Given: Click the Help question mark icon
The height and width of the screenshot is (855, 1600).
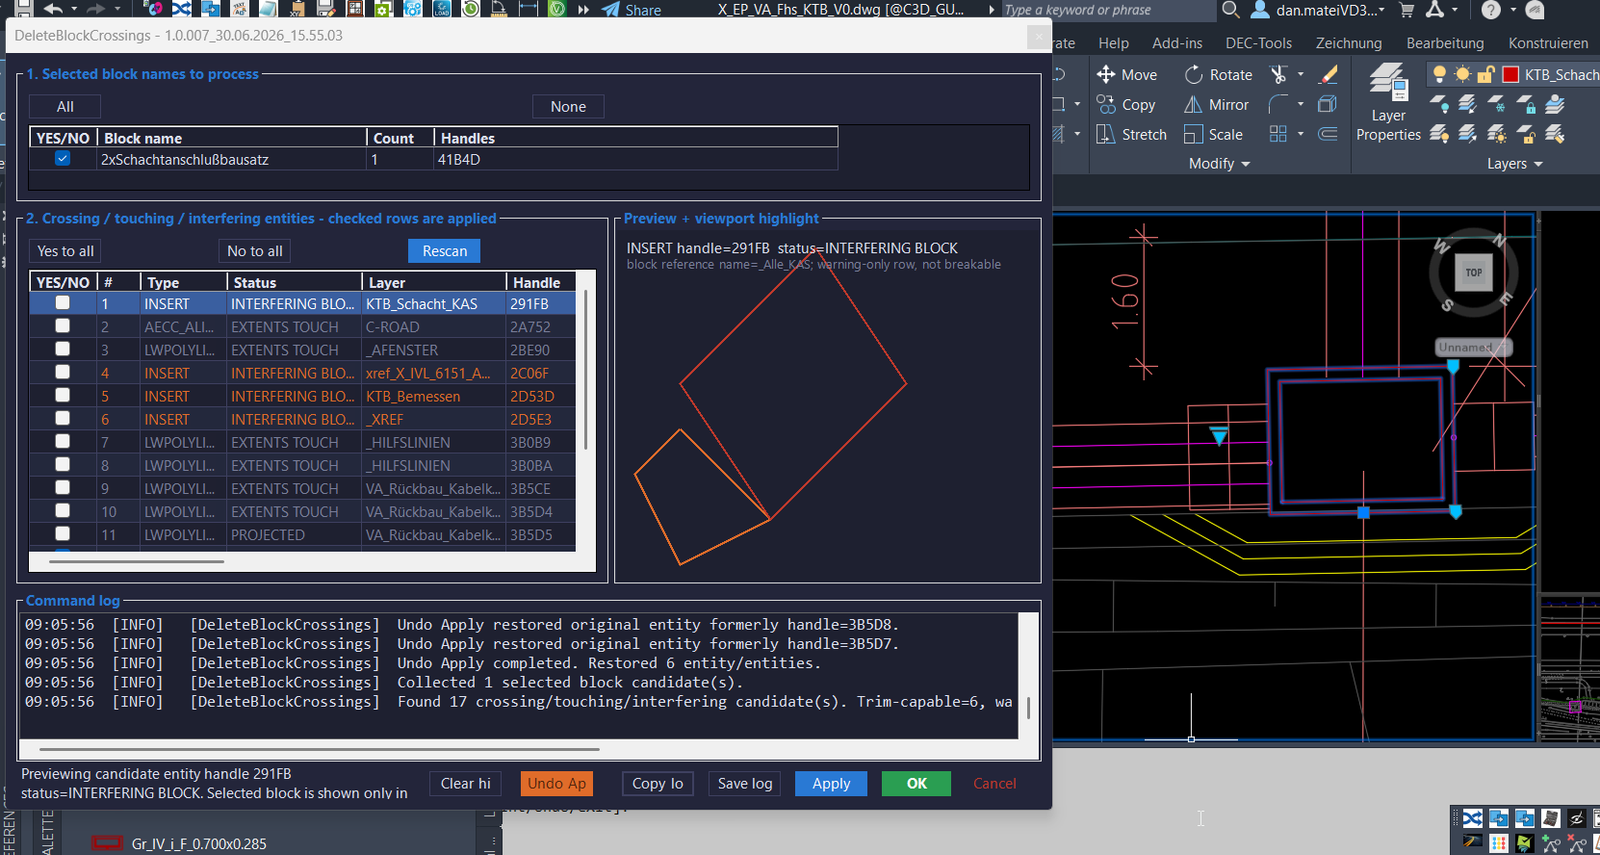Looking at the screenshot, I should pyautogui.click(x=1491, y=10).
